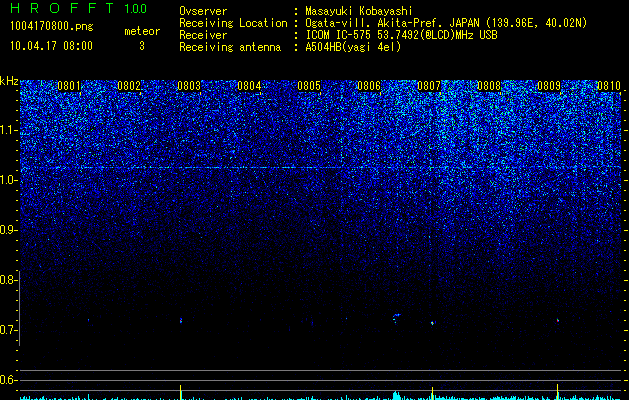Click the yellow detection spike at 0809
This screenshot has height=400, width=629.
(558, 392)
